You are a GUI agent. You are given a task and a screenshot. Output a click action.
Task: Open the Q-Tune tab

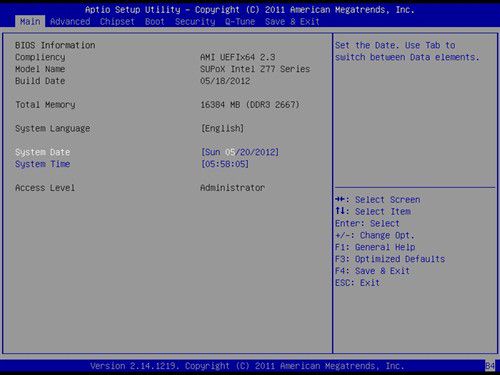(240, 22)
